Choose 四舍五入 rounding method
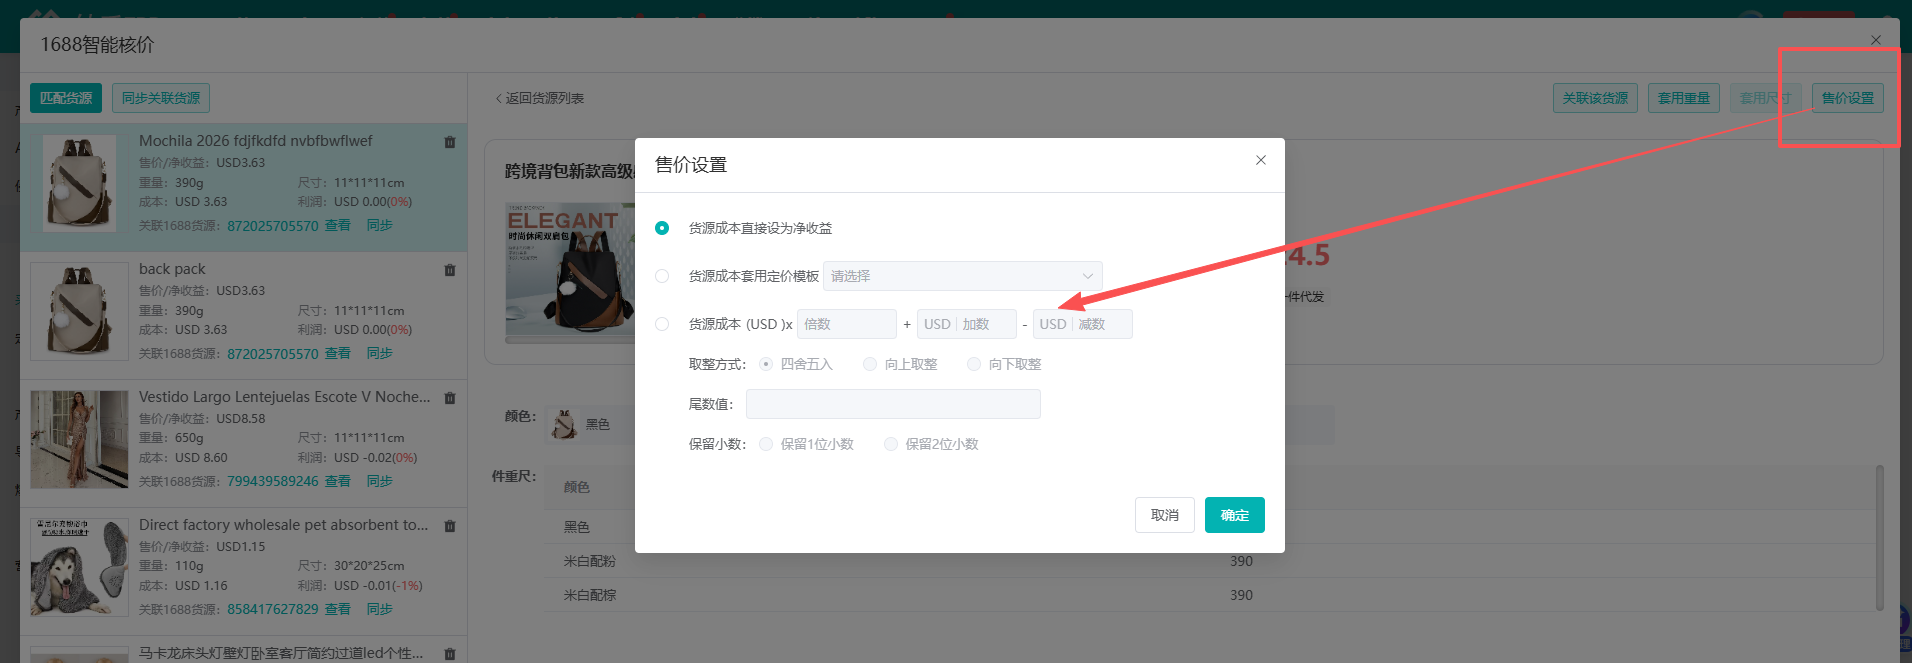 [x=766, y=364]
